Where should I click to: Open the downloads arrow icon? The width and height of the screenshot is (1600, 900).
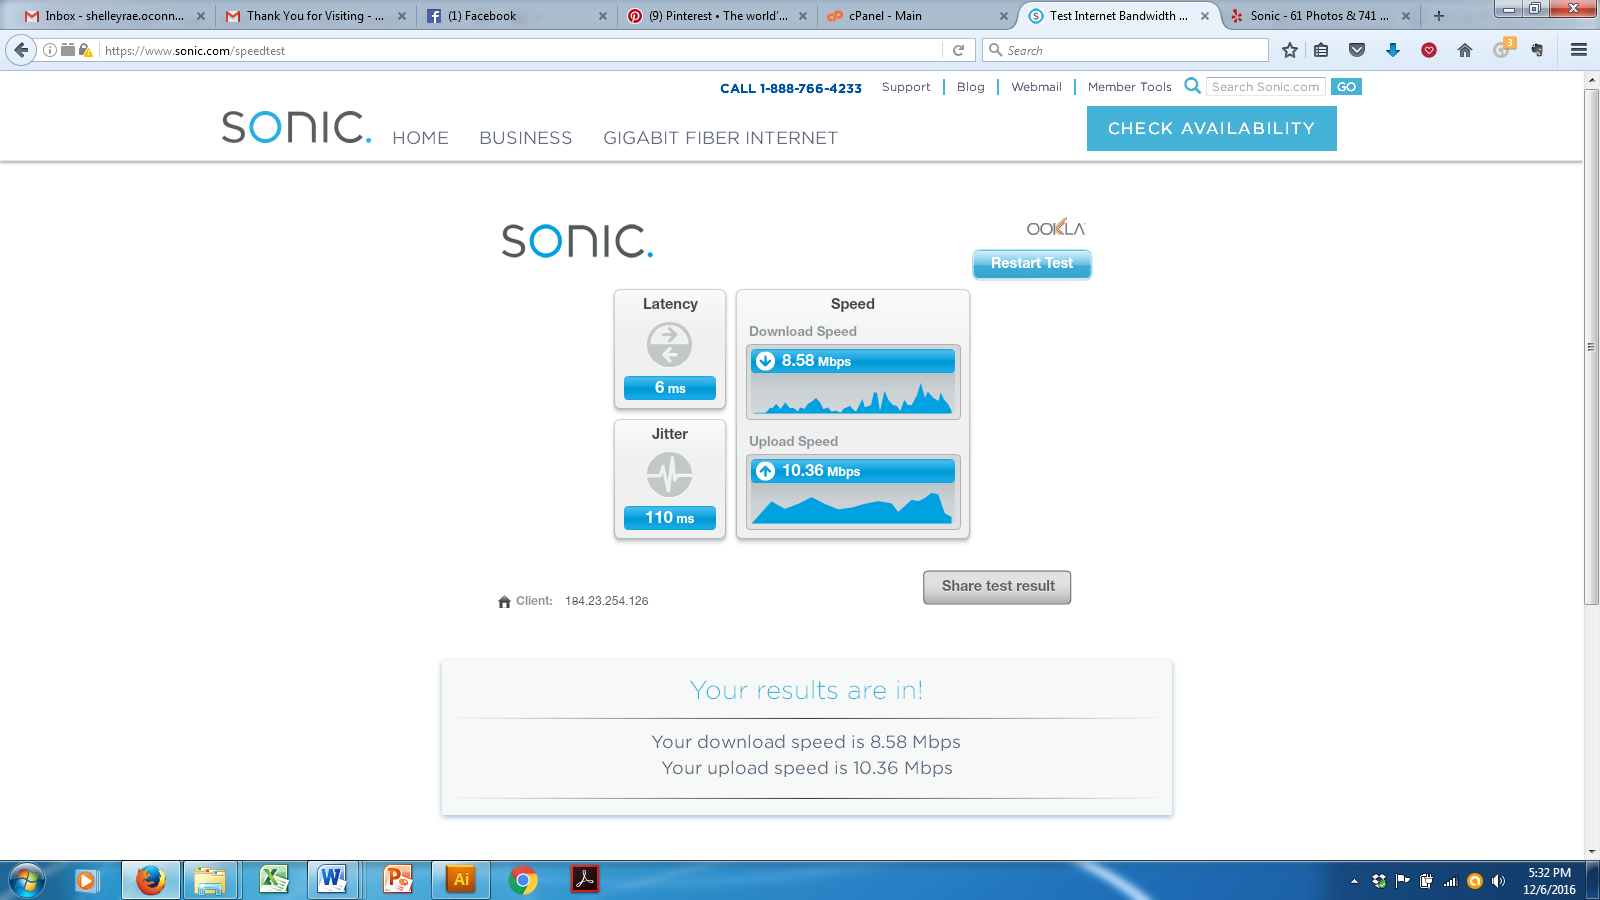pos(1393,50)
